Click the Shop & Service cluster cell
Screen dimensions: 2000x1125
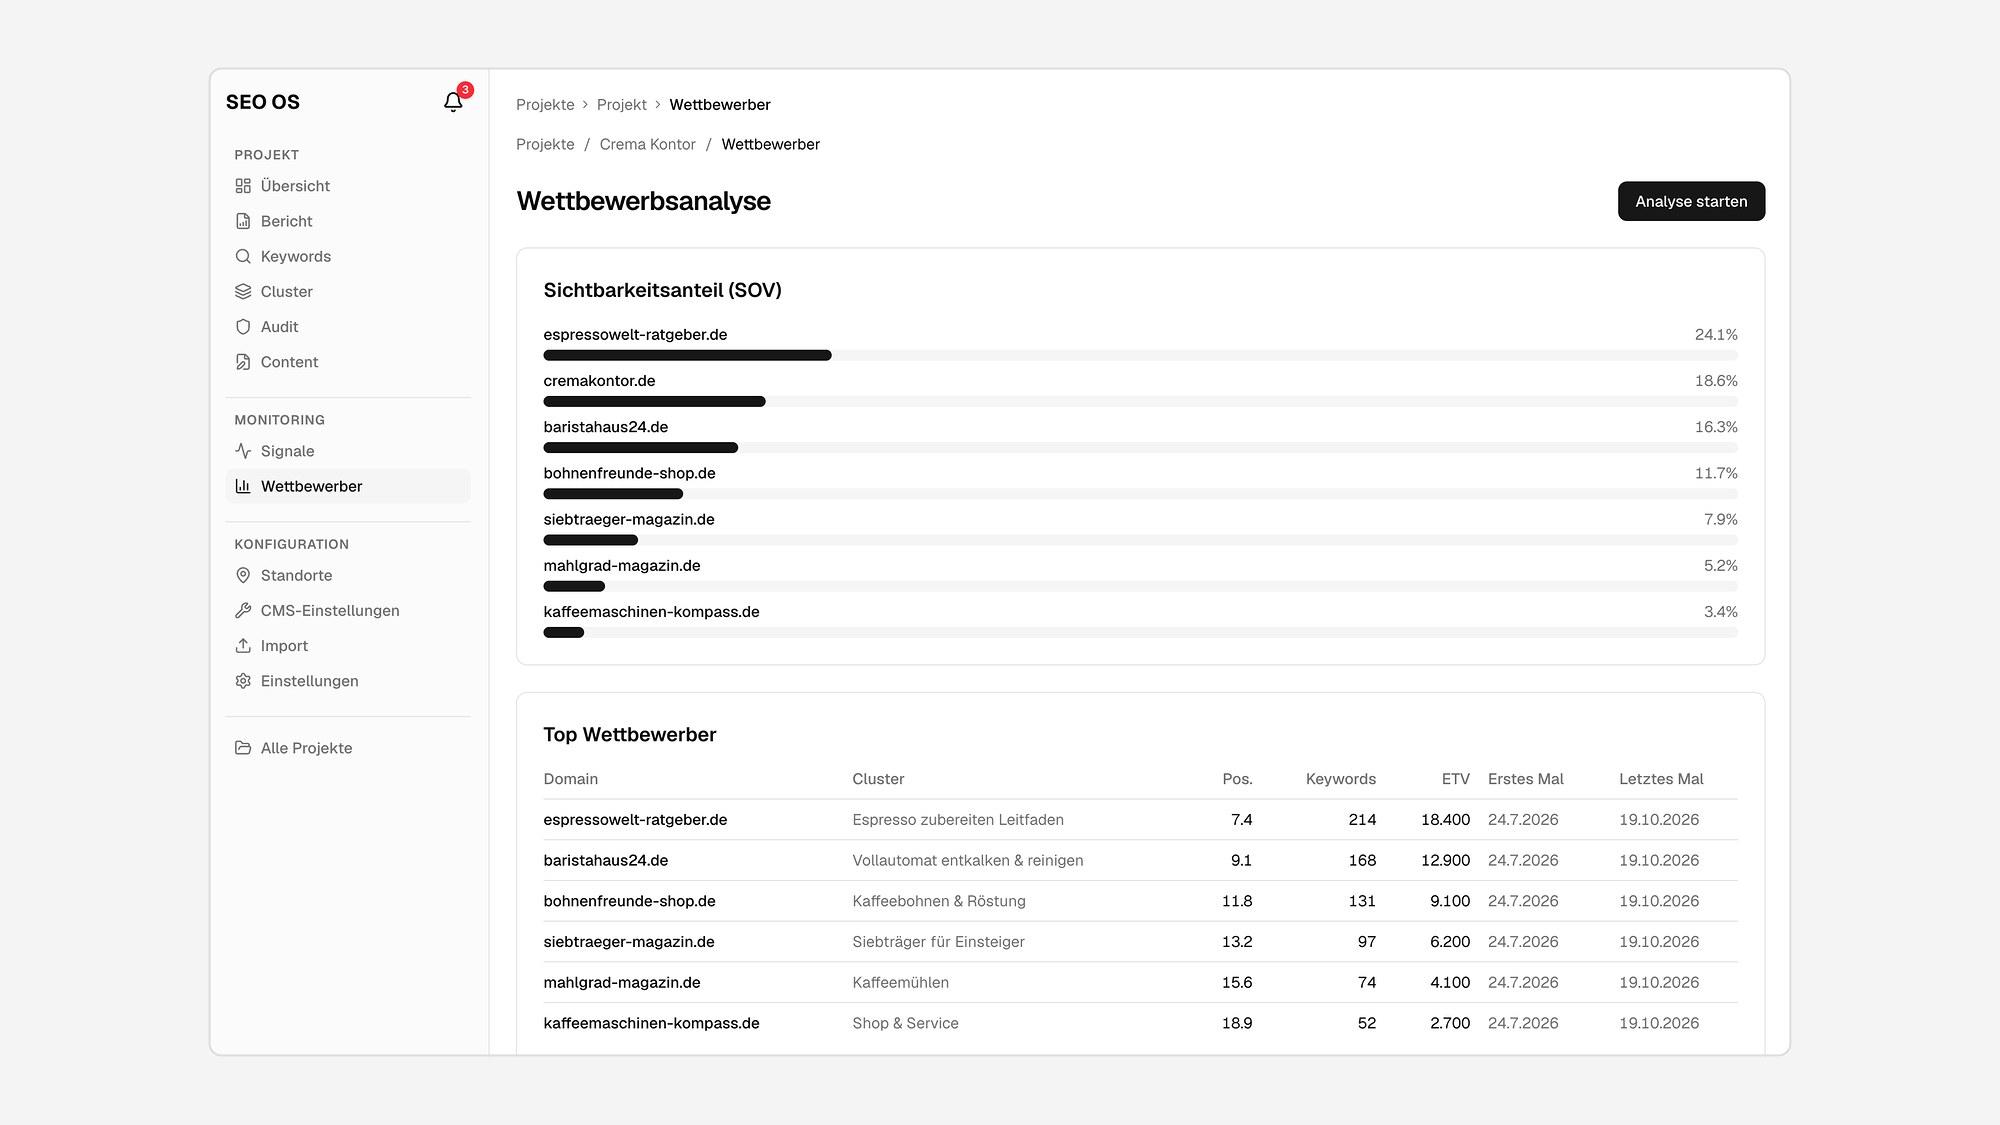click(905, 1023)
